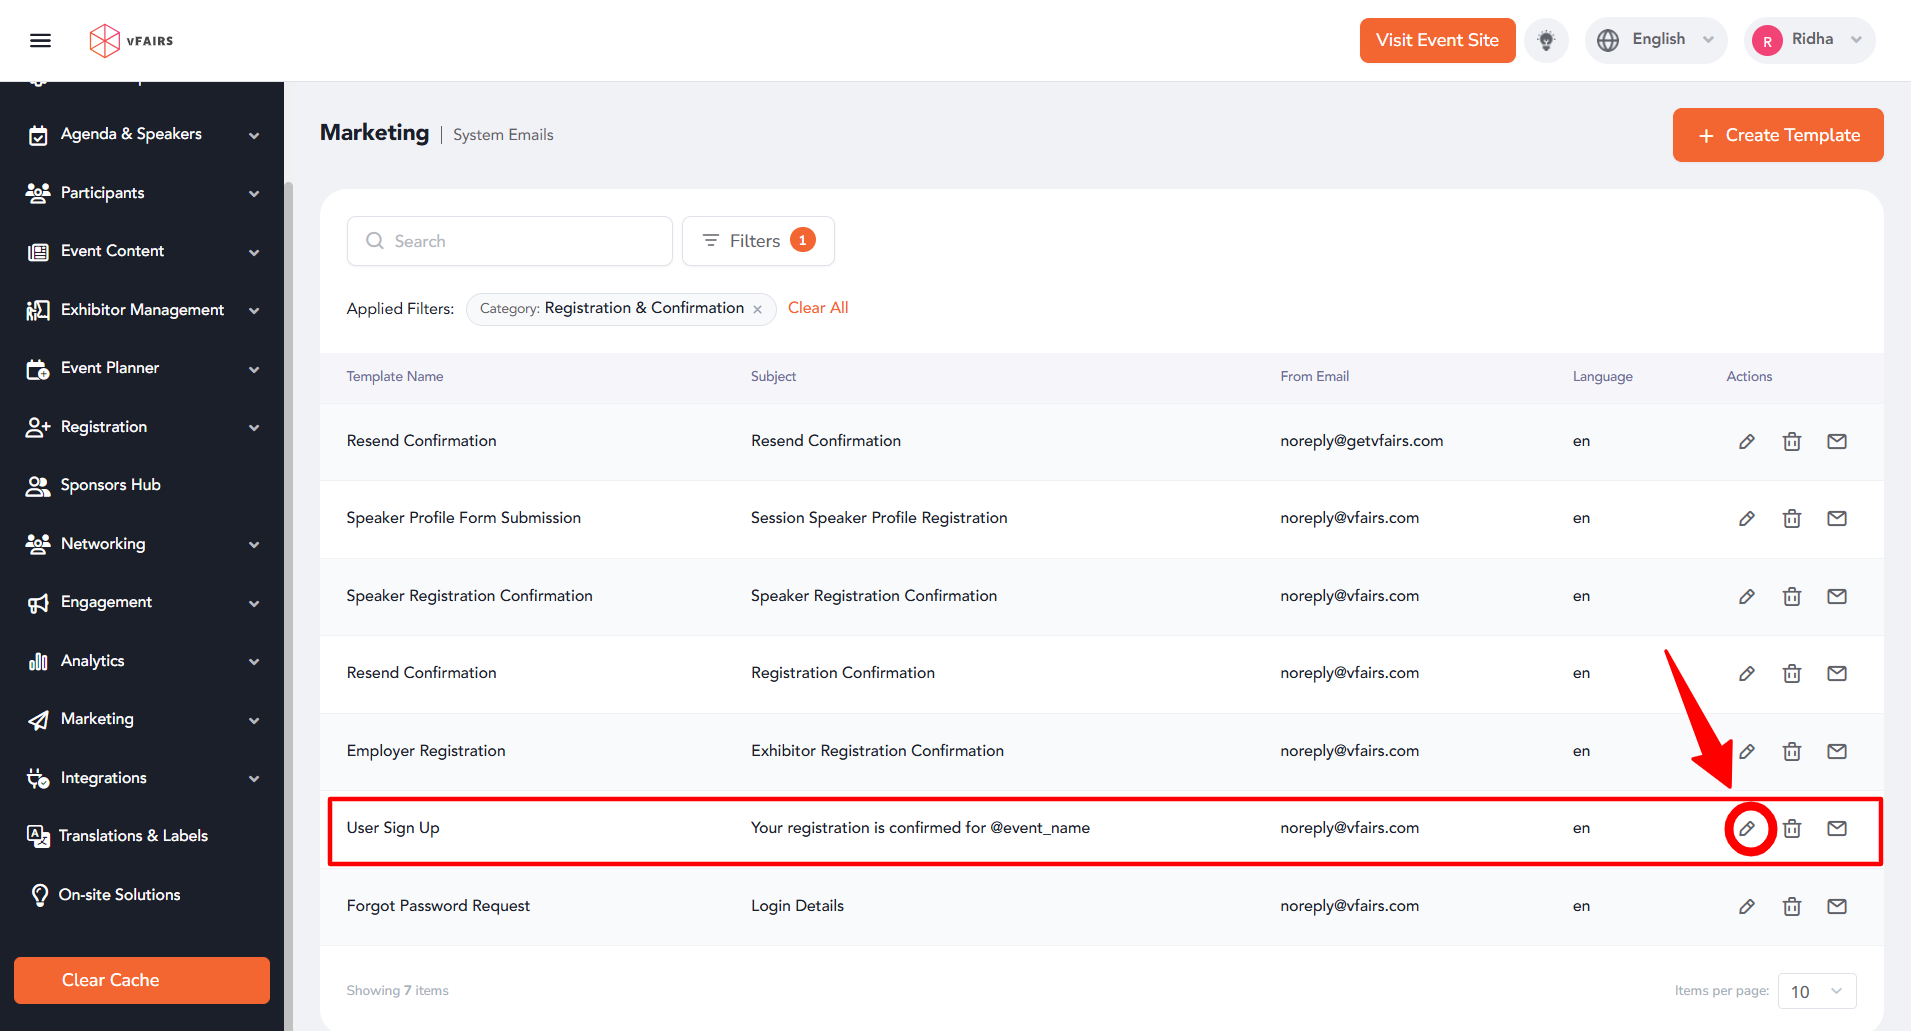Screen dimensions: 1911x1031
Task: Send test email for Speaker Profile Form Submission
Action: pyautogui.click(x=1836, y=518)
